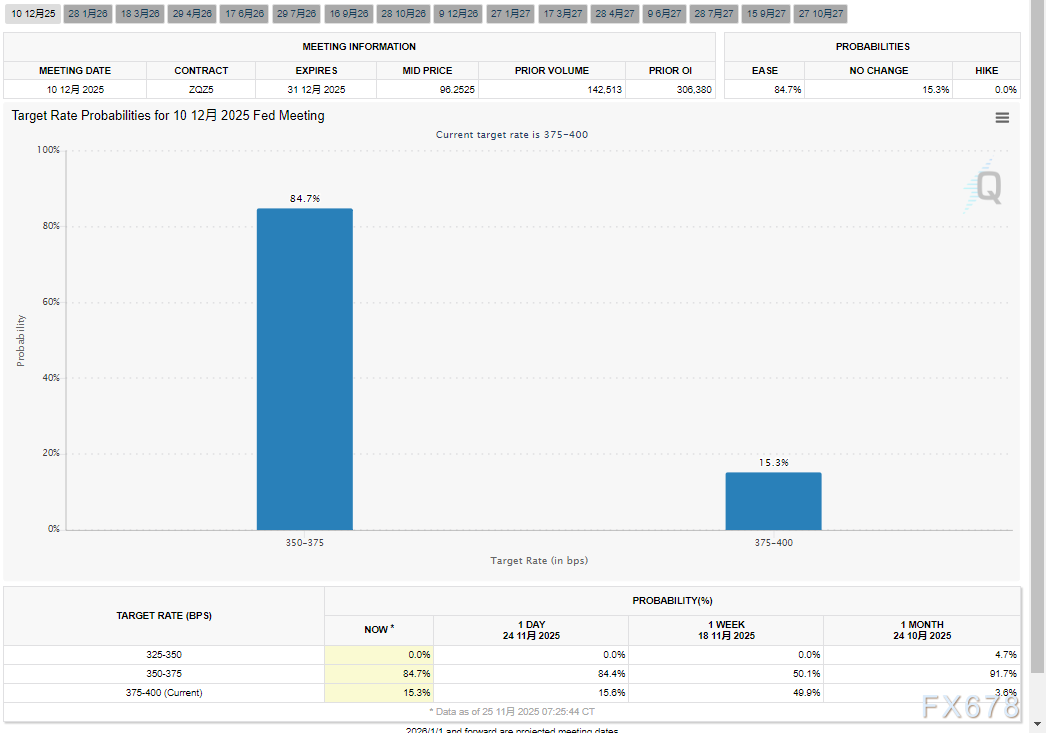Switch to the 28 1月26 meeting tab
The image size is (1050, 742).
[88, 14]
